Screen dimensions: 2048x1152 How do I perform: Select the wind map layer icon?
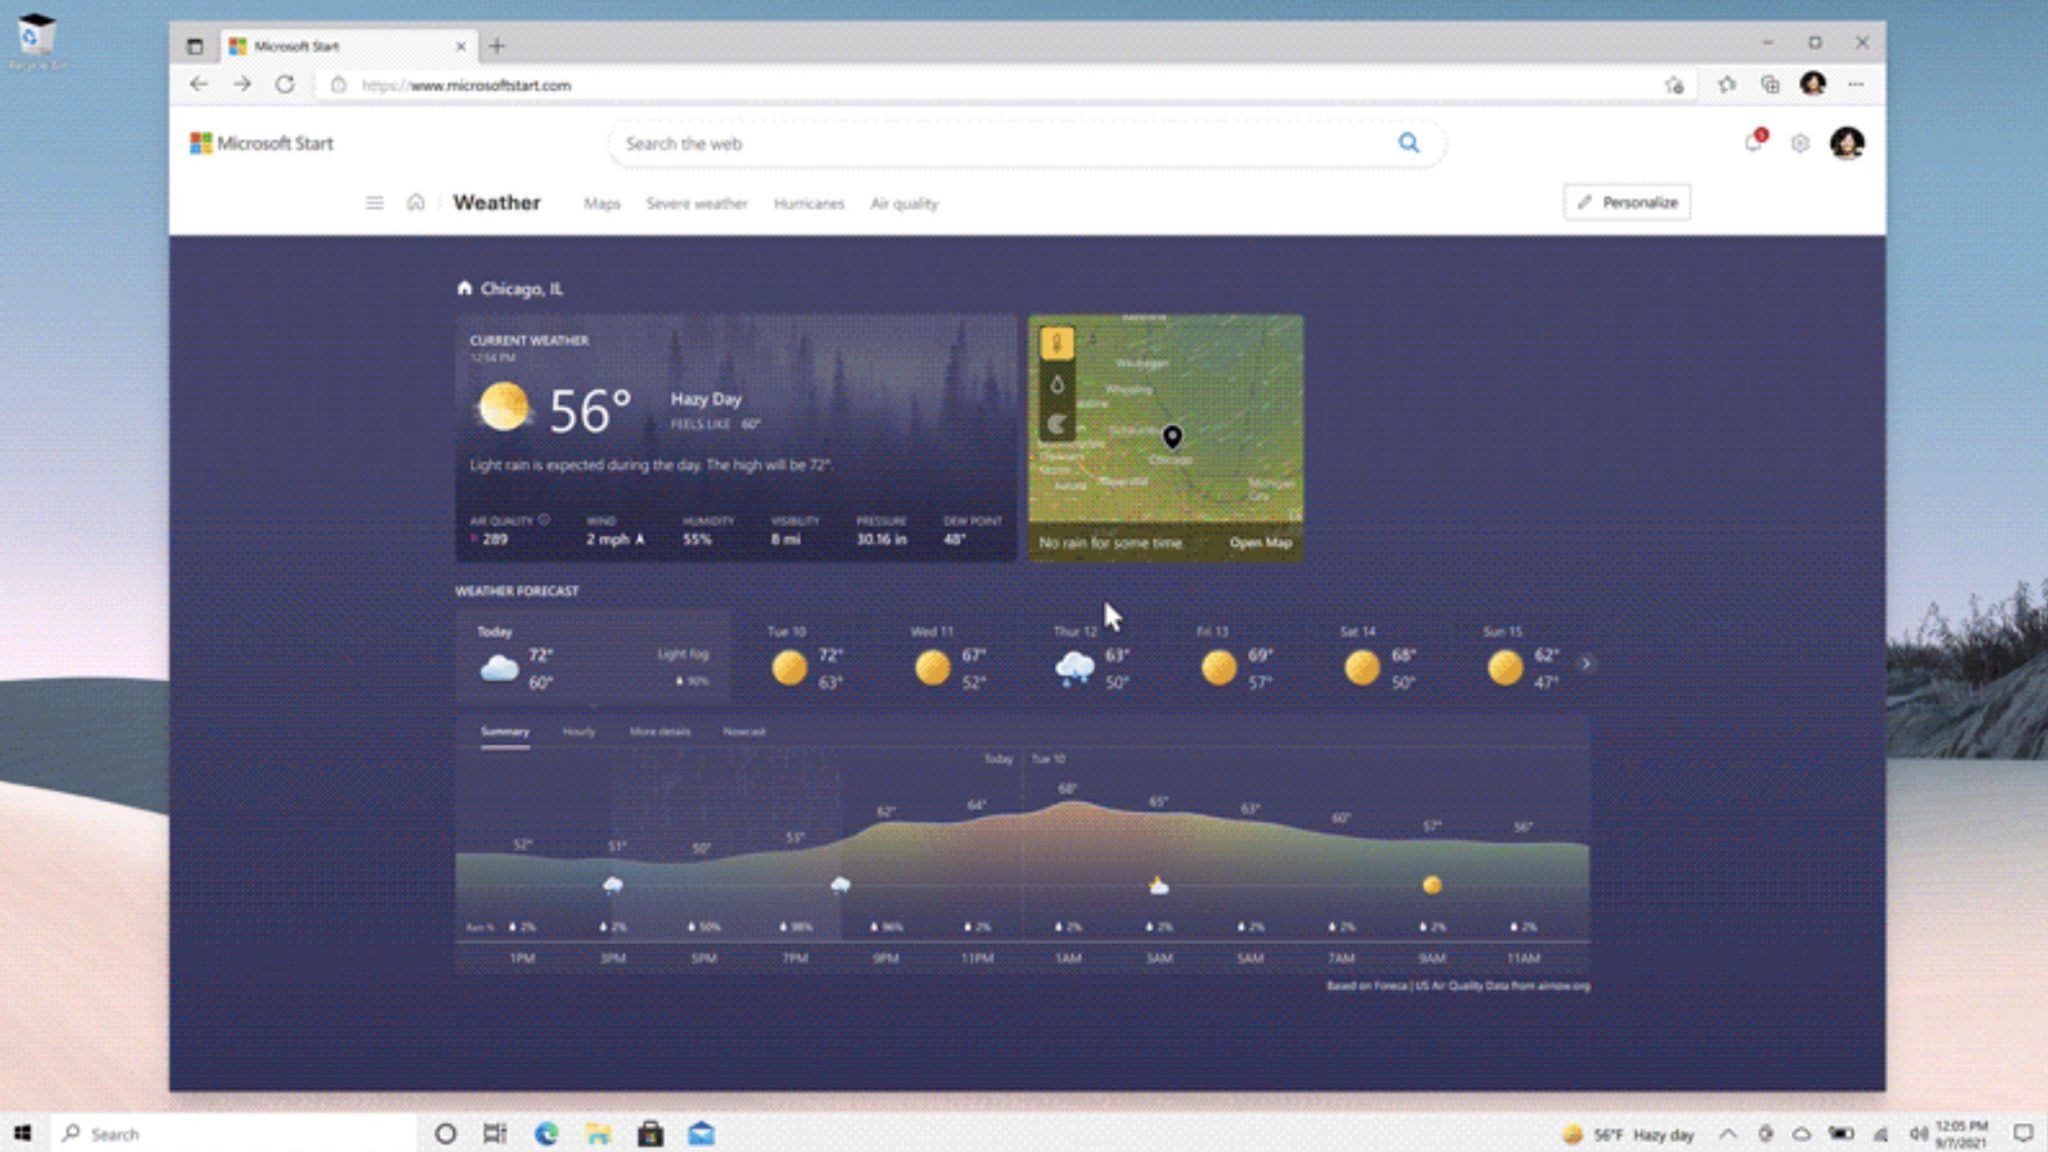click(1057, 424)
